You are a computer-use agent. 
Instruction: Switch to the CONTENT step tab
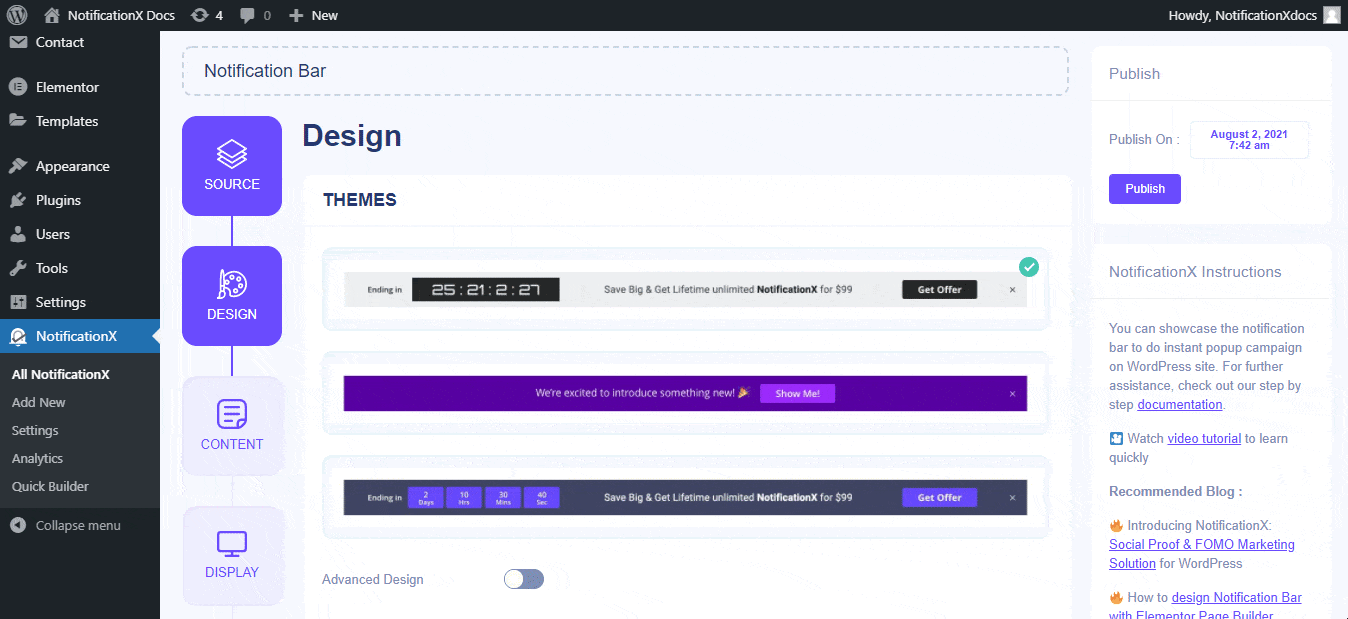232,426
